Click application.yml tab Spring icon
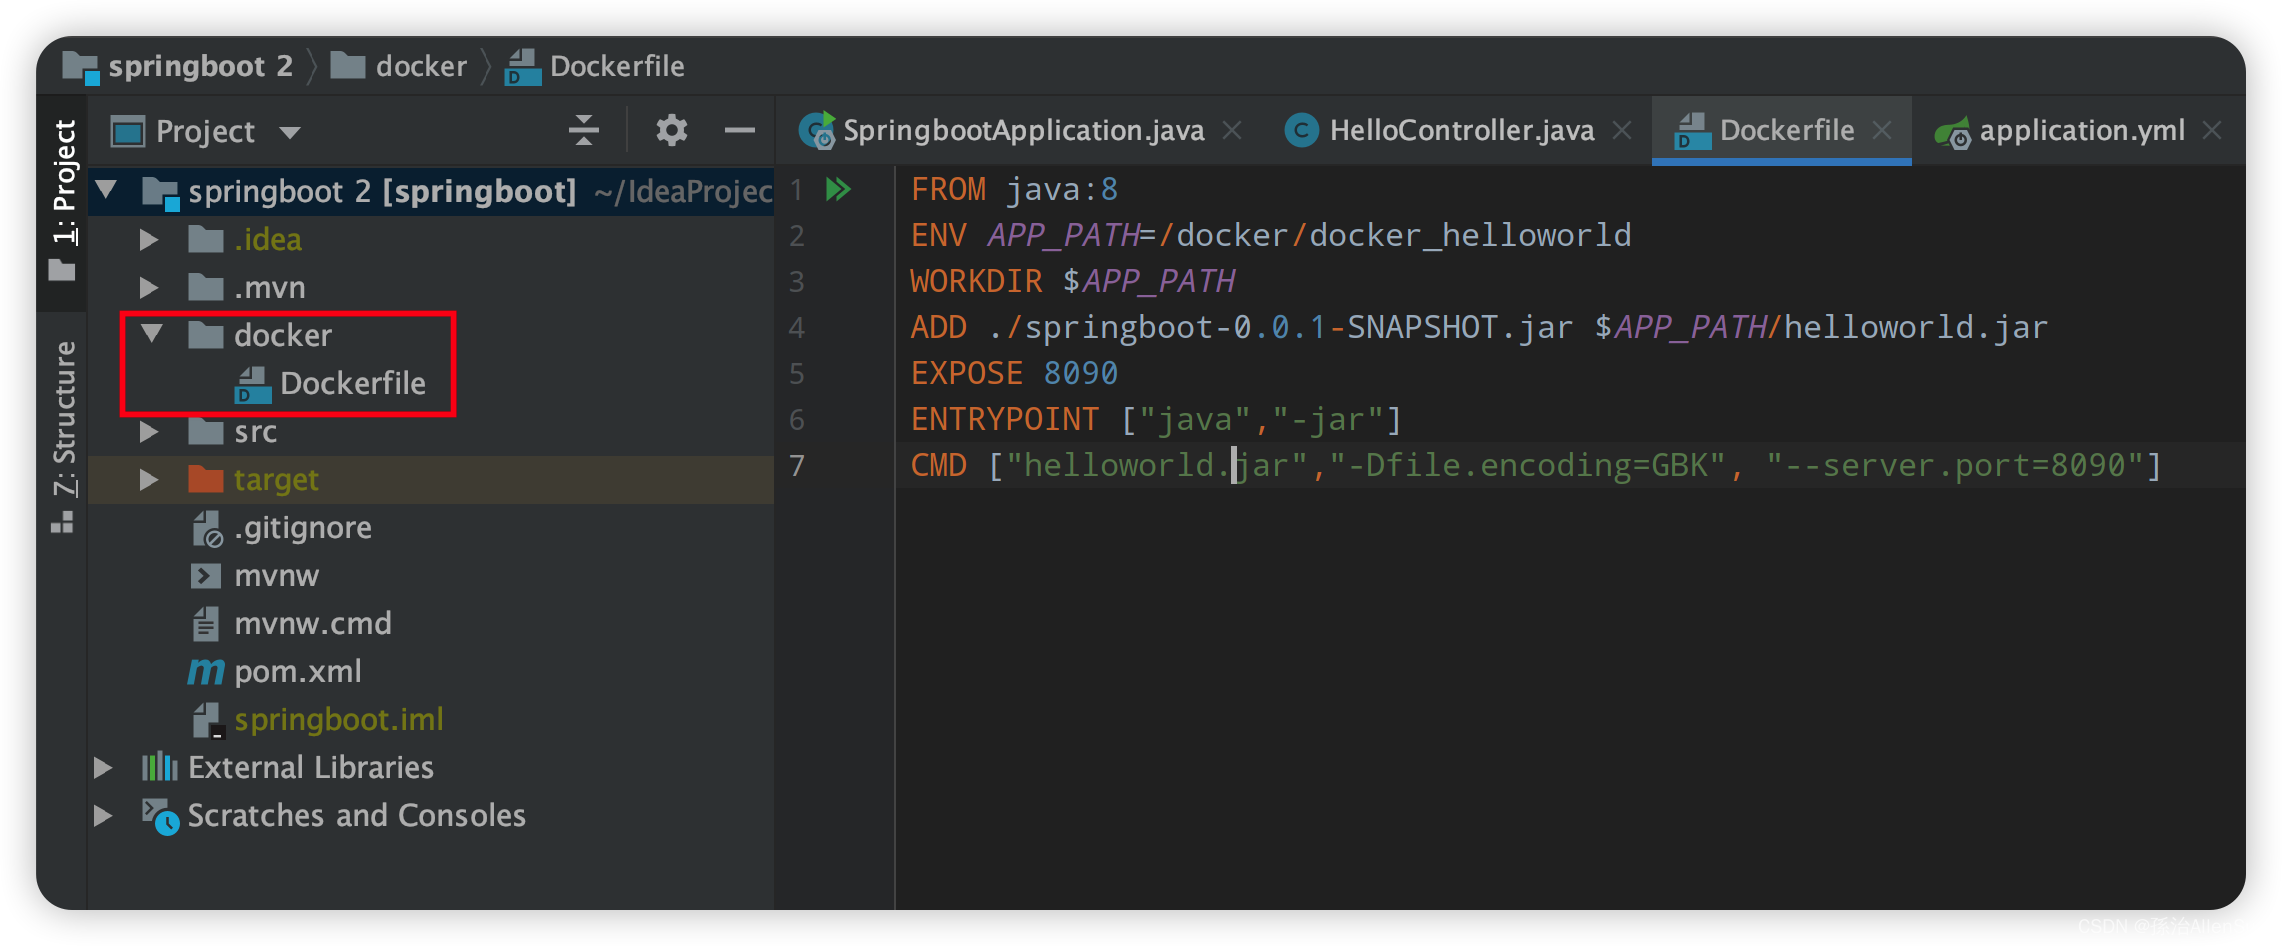Viewport: 2282px width, 946px height. tap(1953, 132)
